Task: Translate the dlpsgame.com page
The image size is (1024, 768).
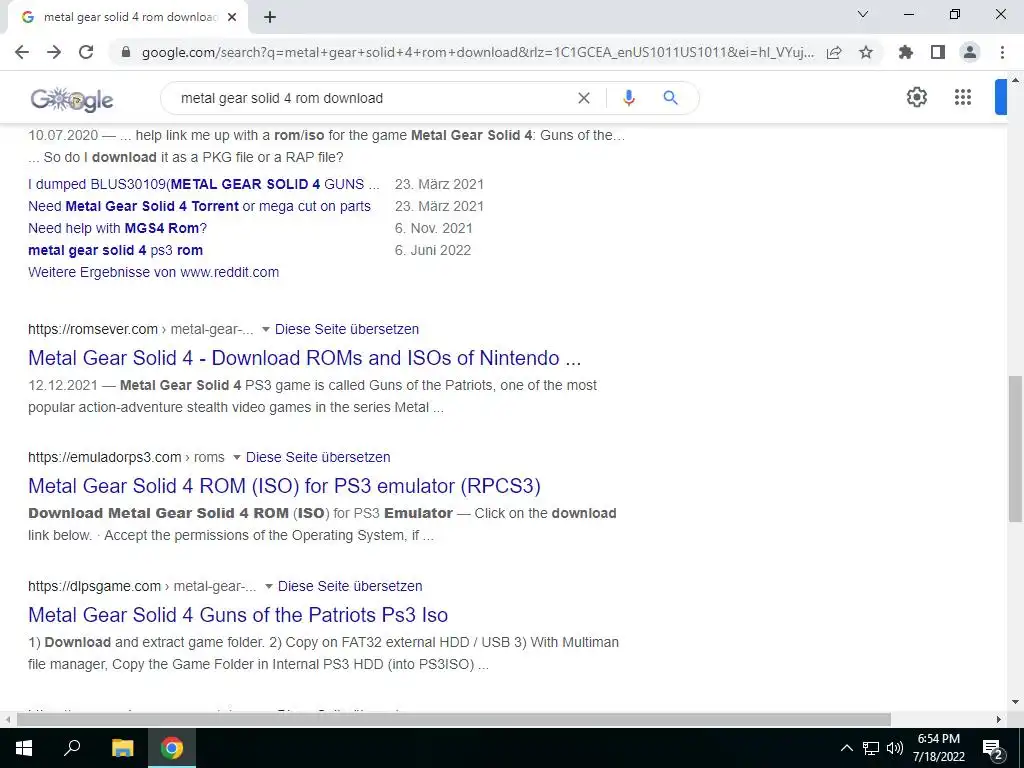Action: pyautogui.click(x=350, y=586)
